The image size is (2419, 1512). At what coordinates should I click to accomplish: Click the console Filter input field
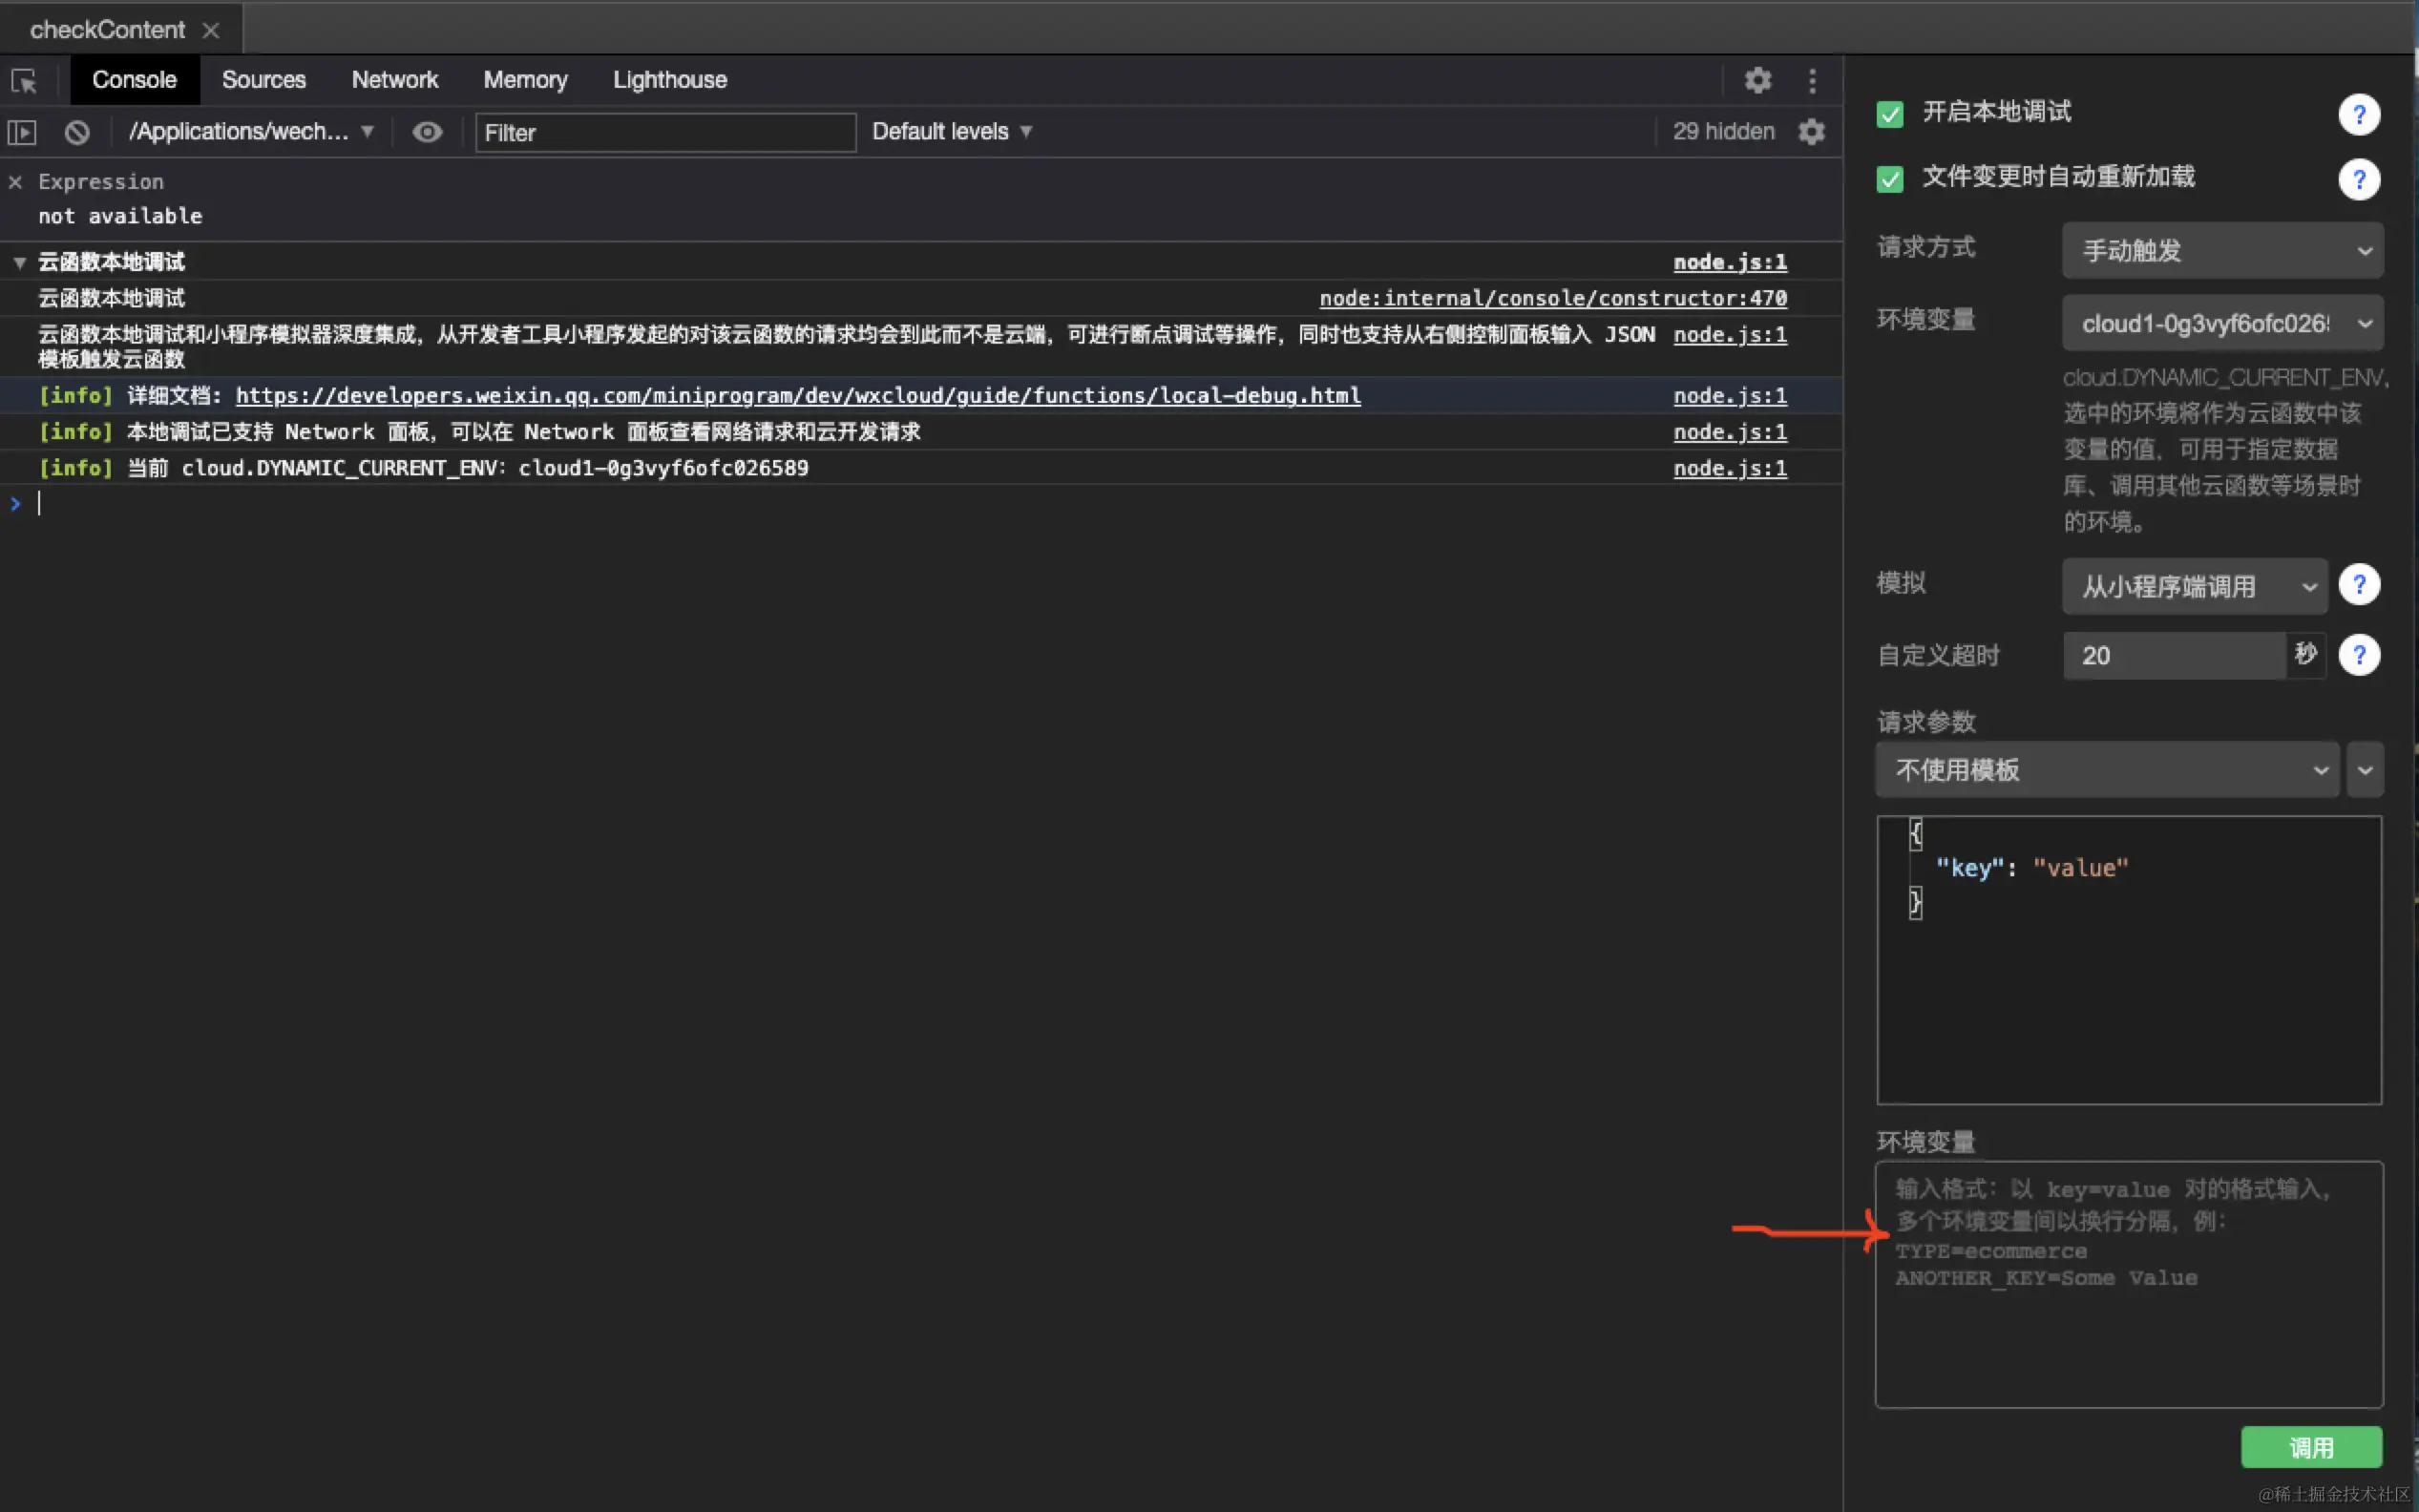click(664, 133)
